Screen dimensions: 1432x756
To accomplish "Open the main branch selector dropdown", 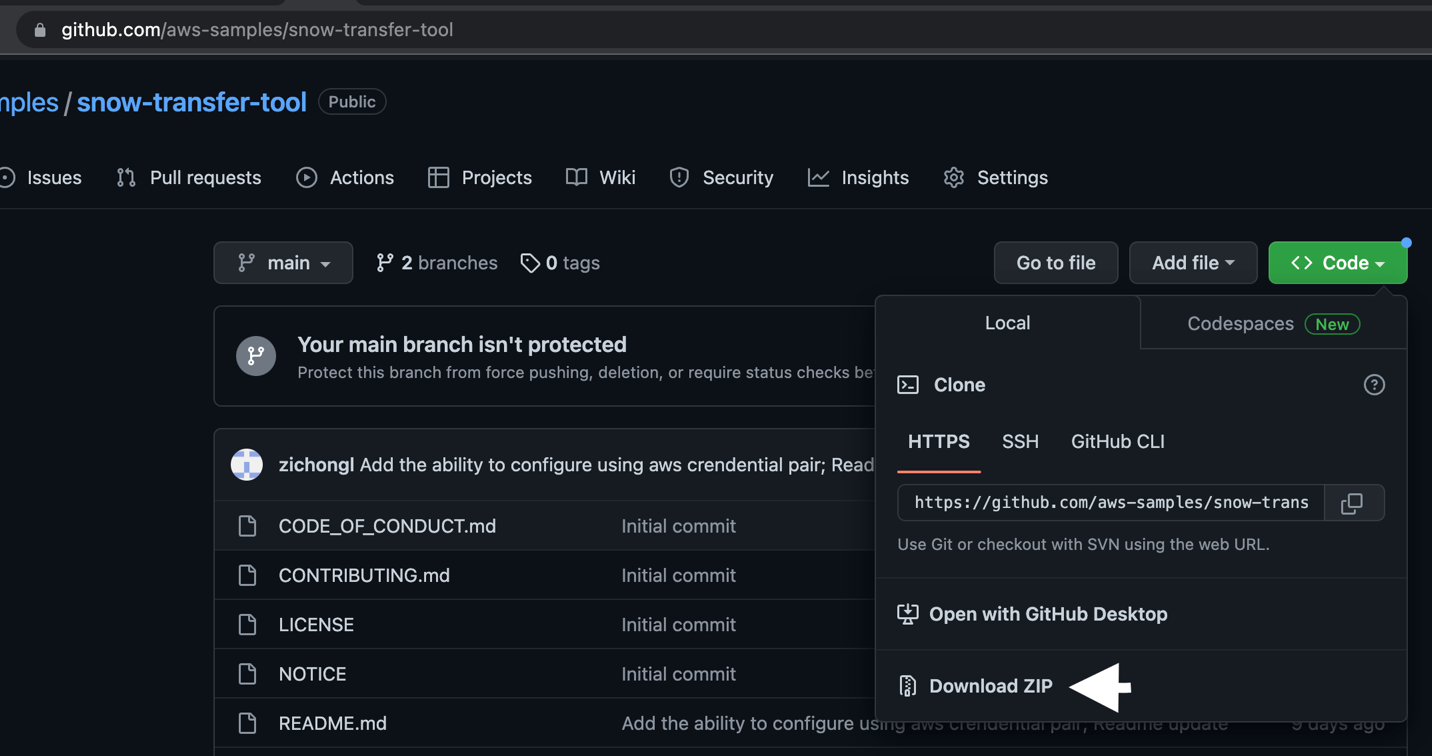I will 283,262.
